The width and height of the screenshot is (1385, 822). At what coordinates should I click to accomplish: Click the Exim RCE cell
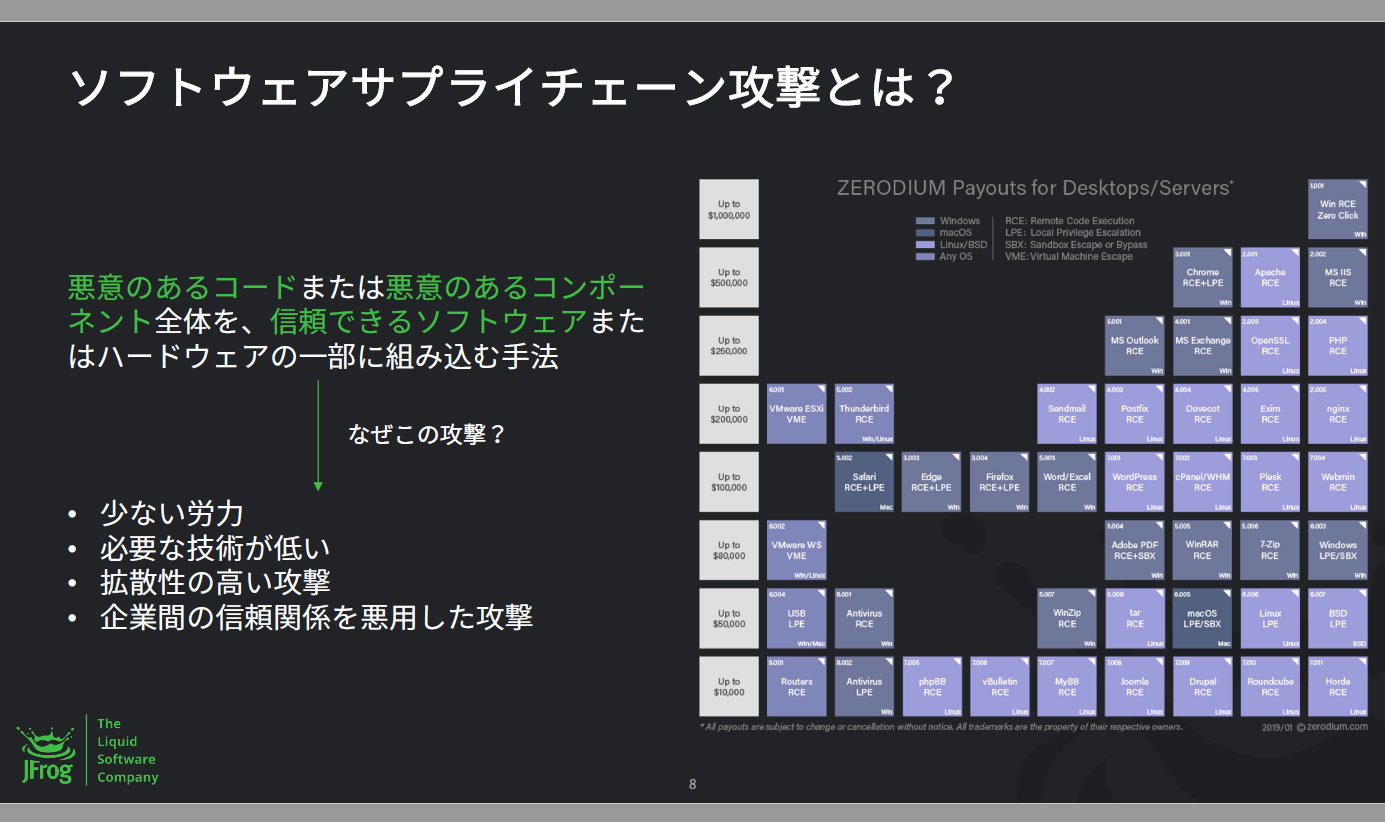click(1270, 414)
